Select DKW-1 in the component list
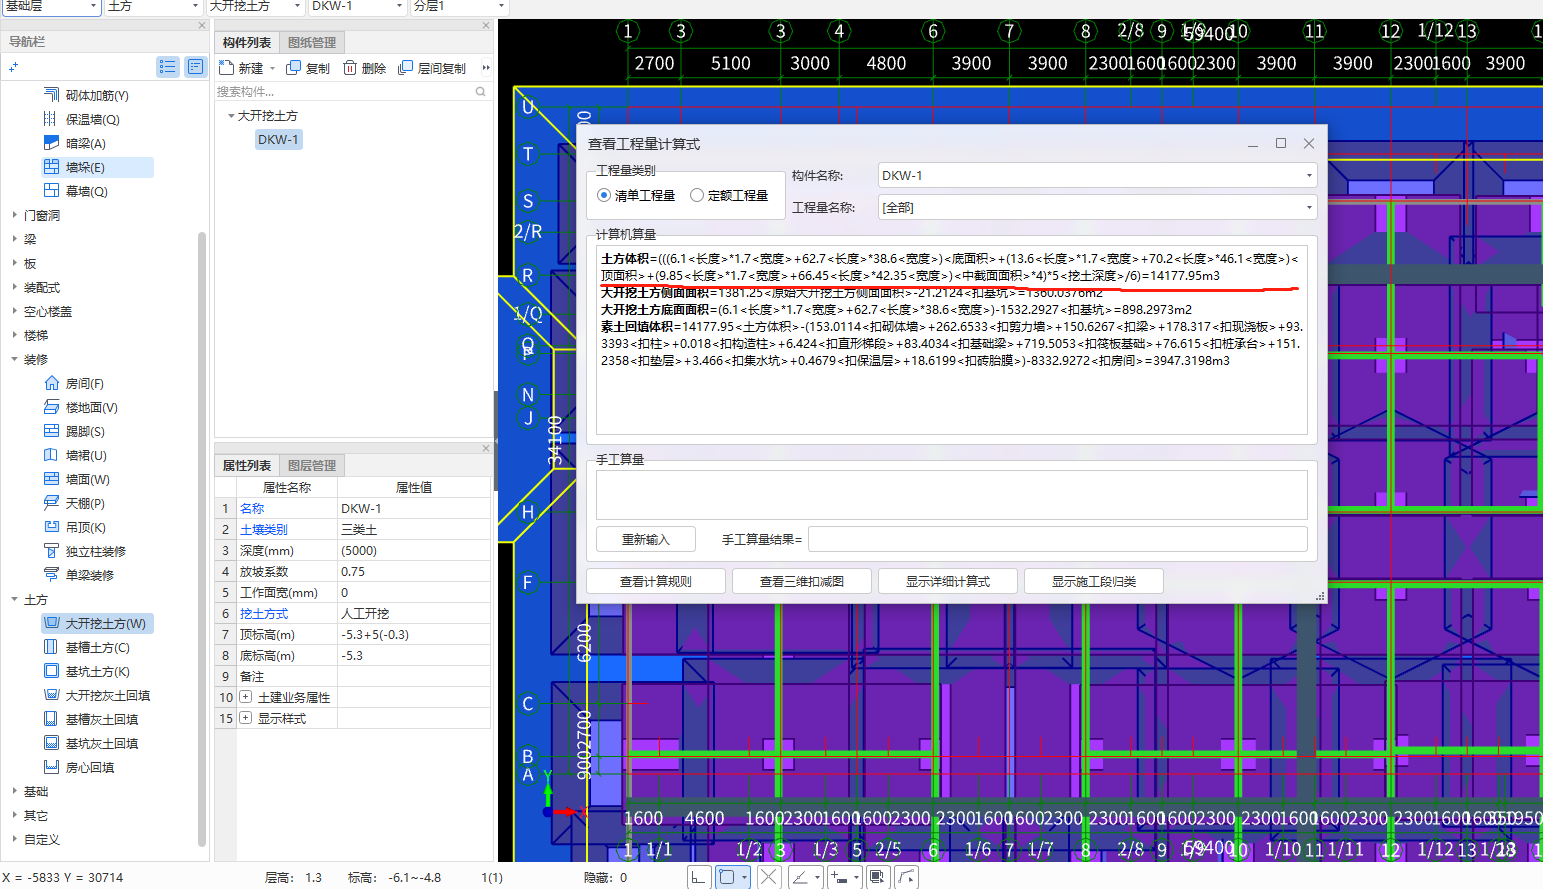This screenshot has width=1543, height=889. [278, 139]
